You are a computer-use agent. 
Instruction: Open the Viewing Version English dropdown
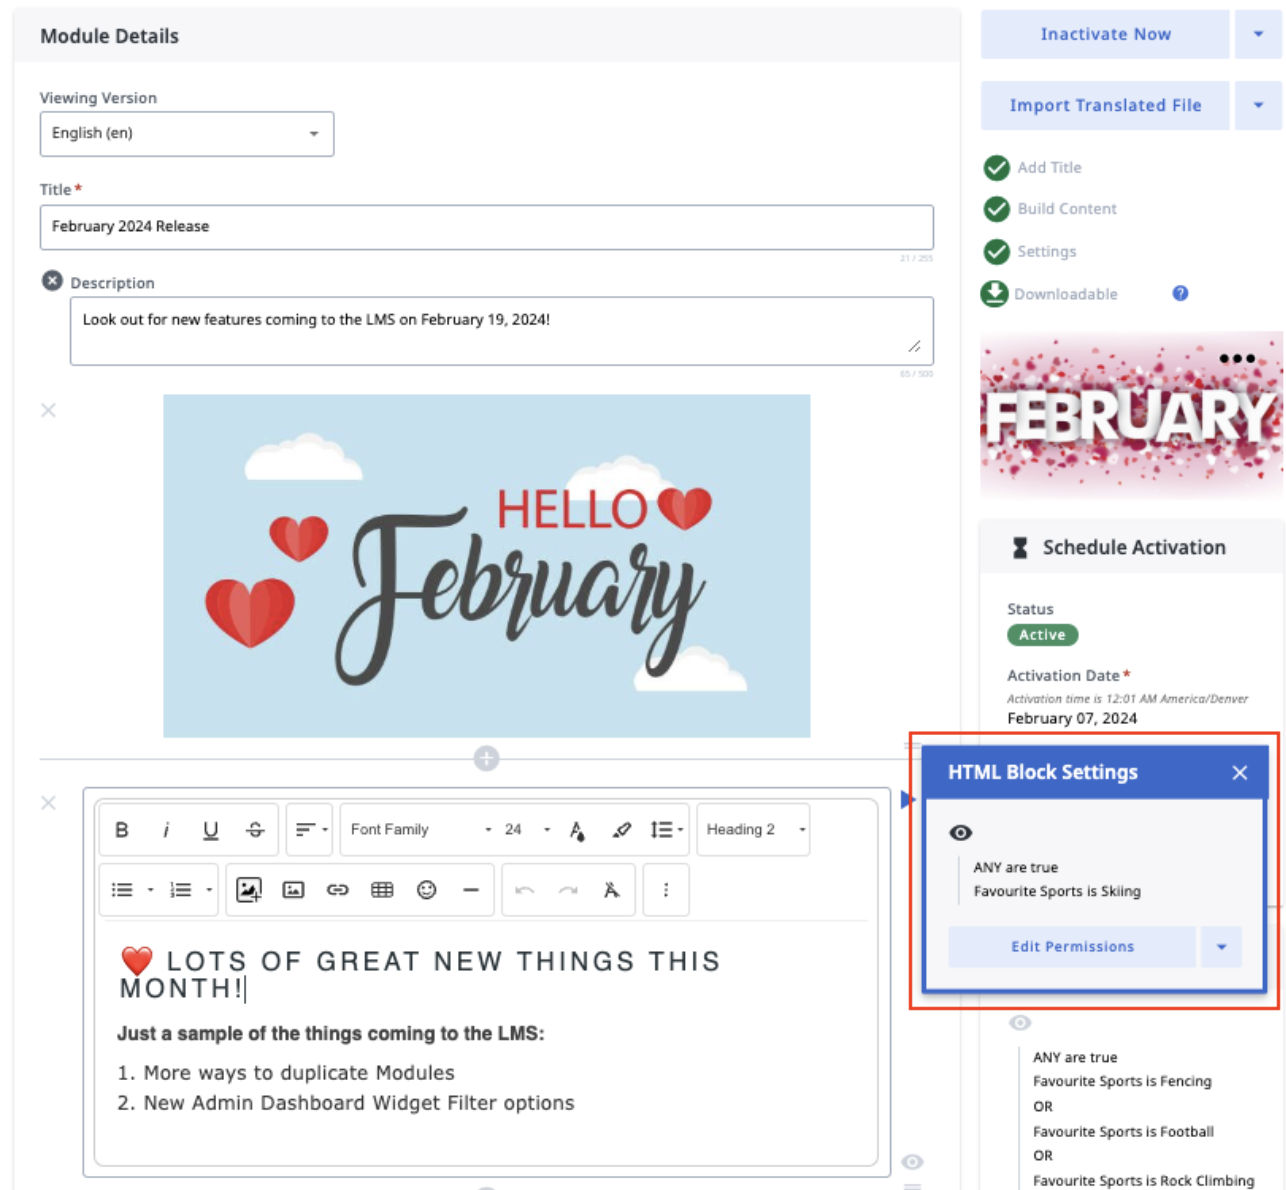pyautogui.click(x=187, y=134)
